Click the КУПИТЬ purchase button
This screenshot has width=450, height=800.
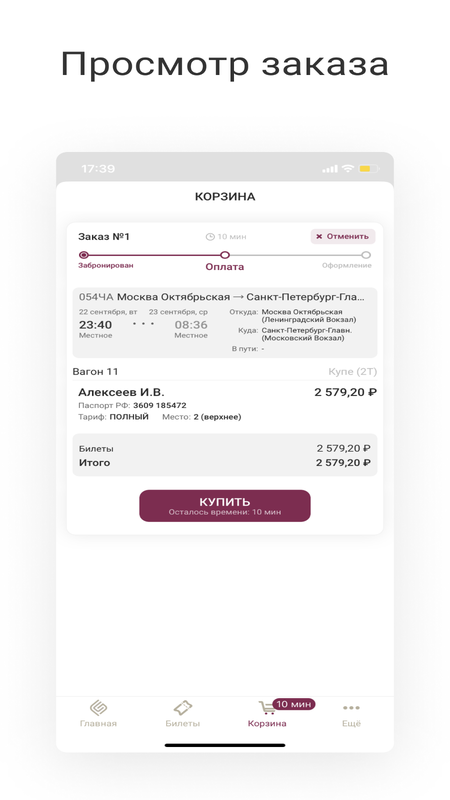point(224,506)
